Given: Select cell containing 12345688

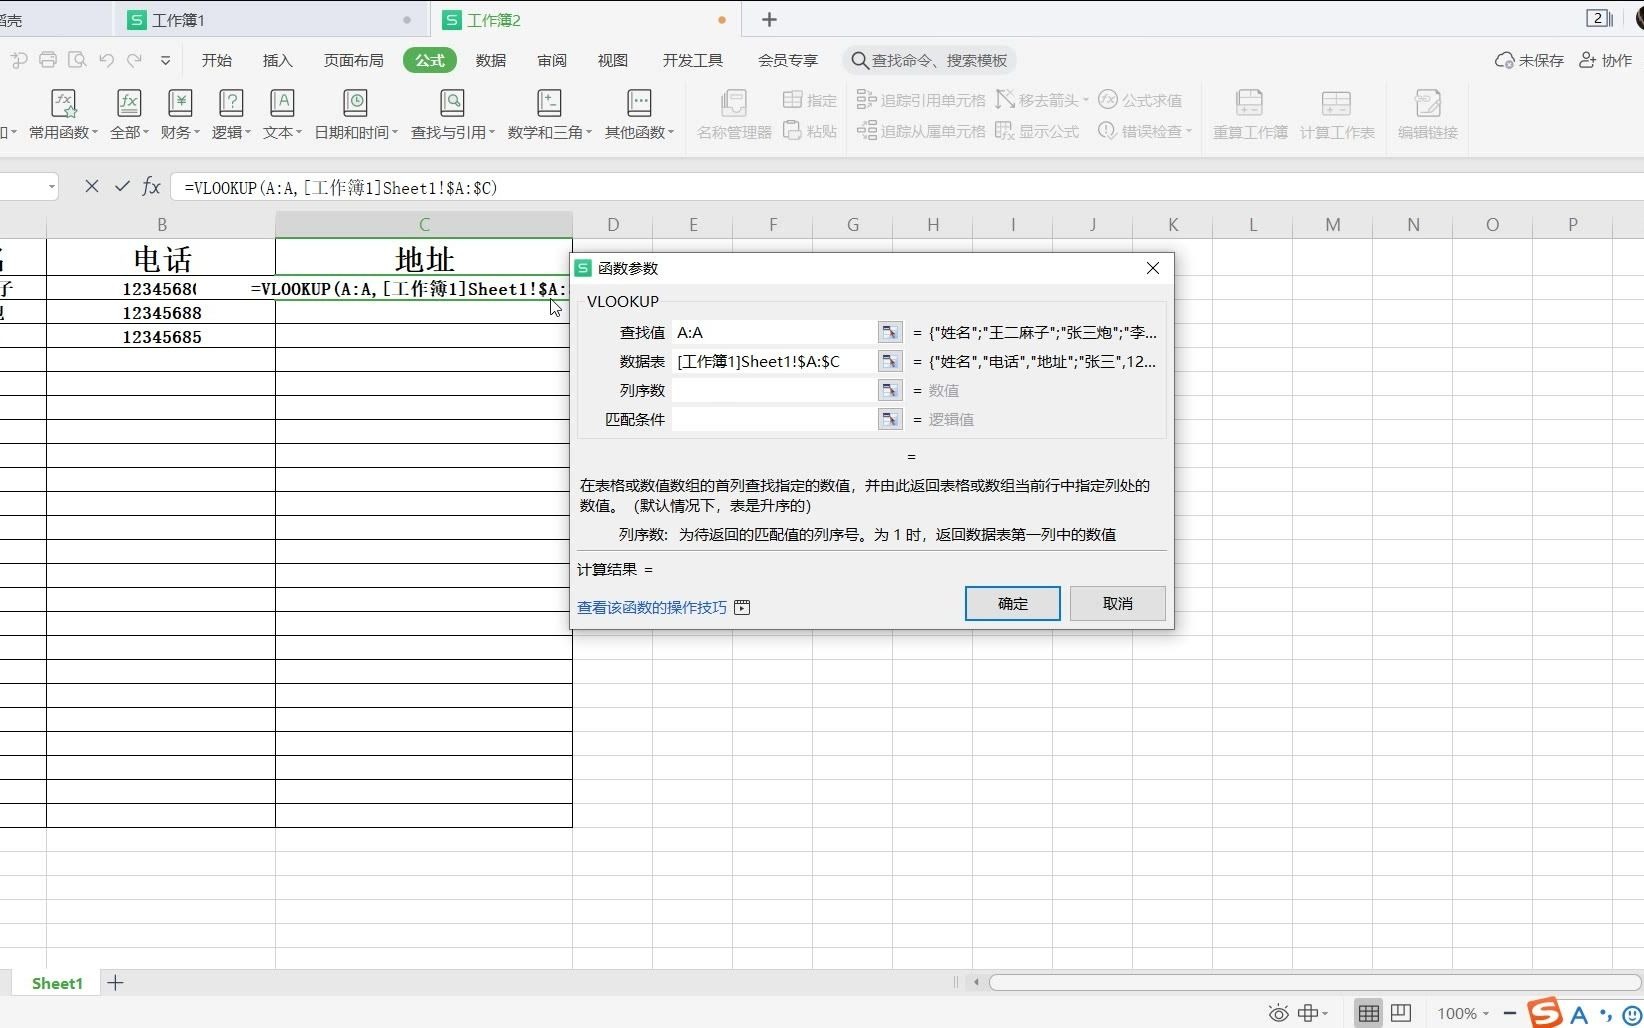Looking at the screenshot, I should [x=161, y=313].
